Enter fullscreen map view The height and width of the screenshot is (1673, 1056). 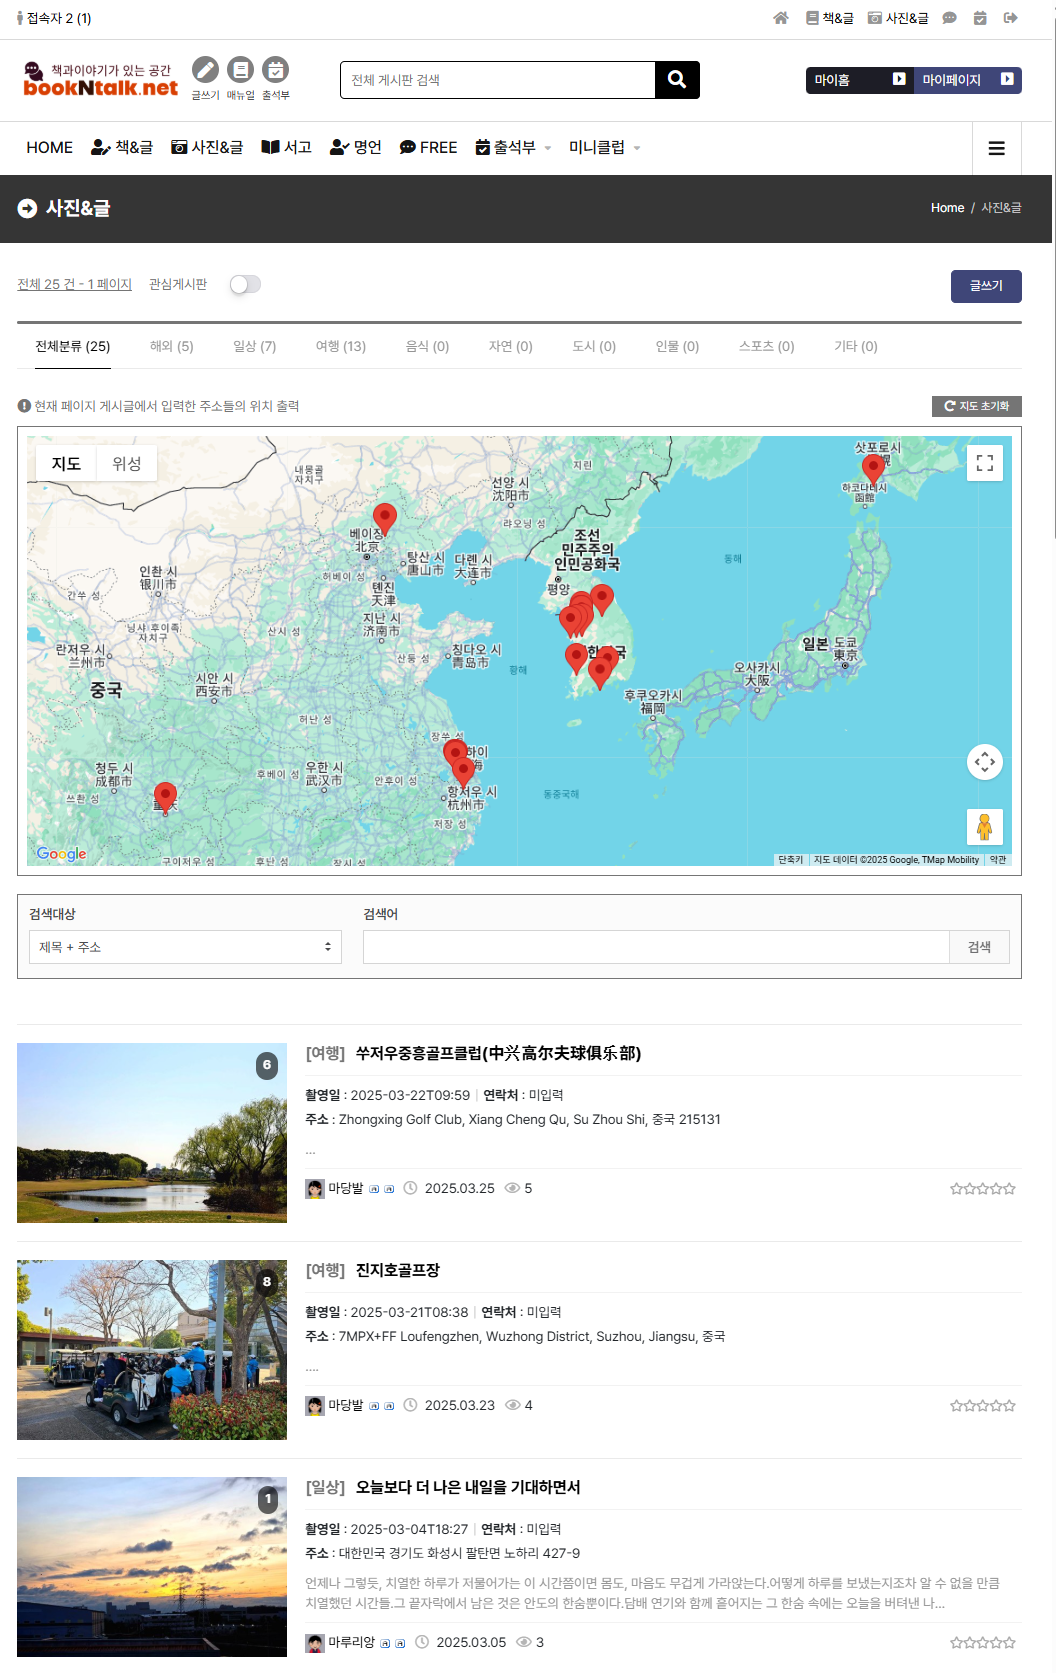point(984,463)
